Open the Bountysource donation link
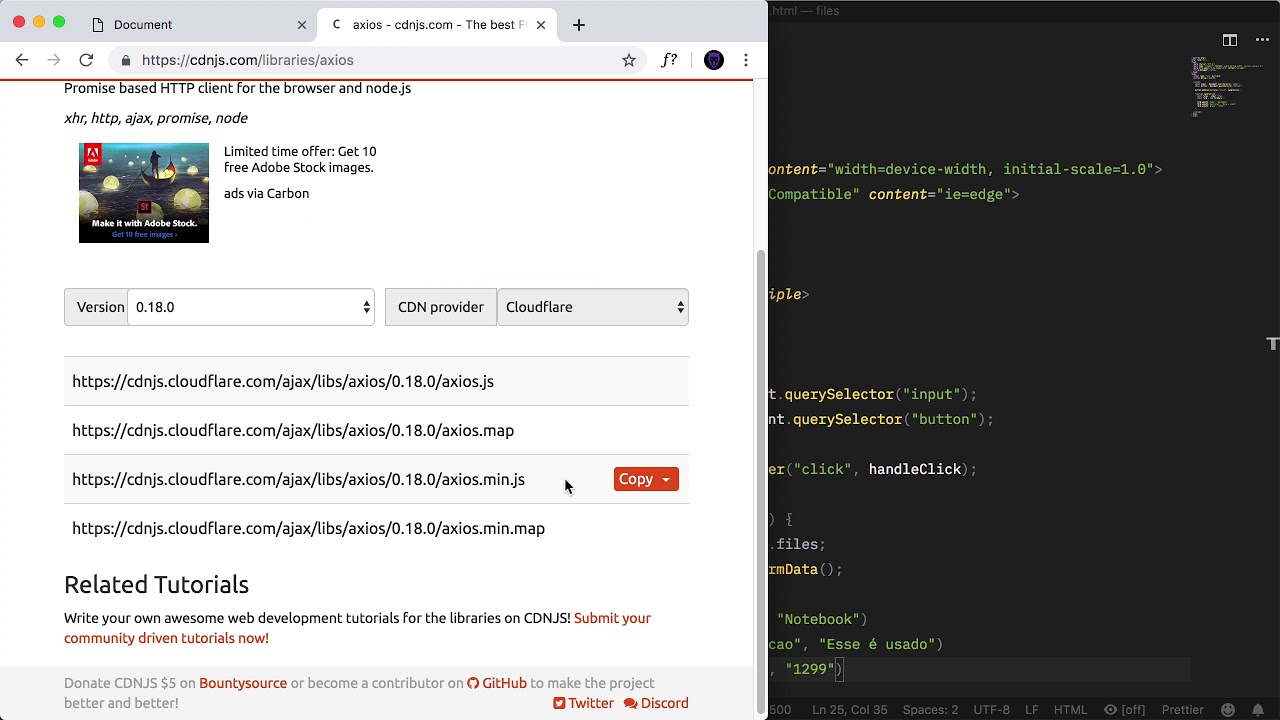The width and height of the screenshot is (1280, 720). 243,683
